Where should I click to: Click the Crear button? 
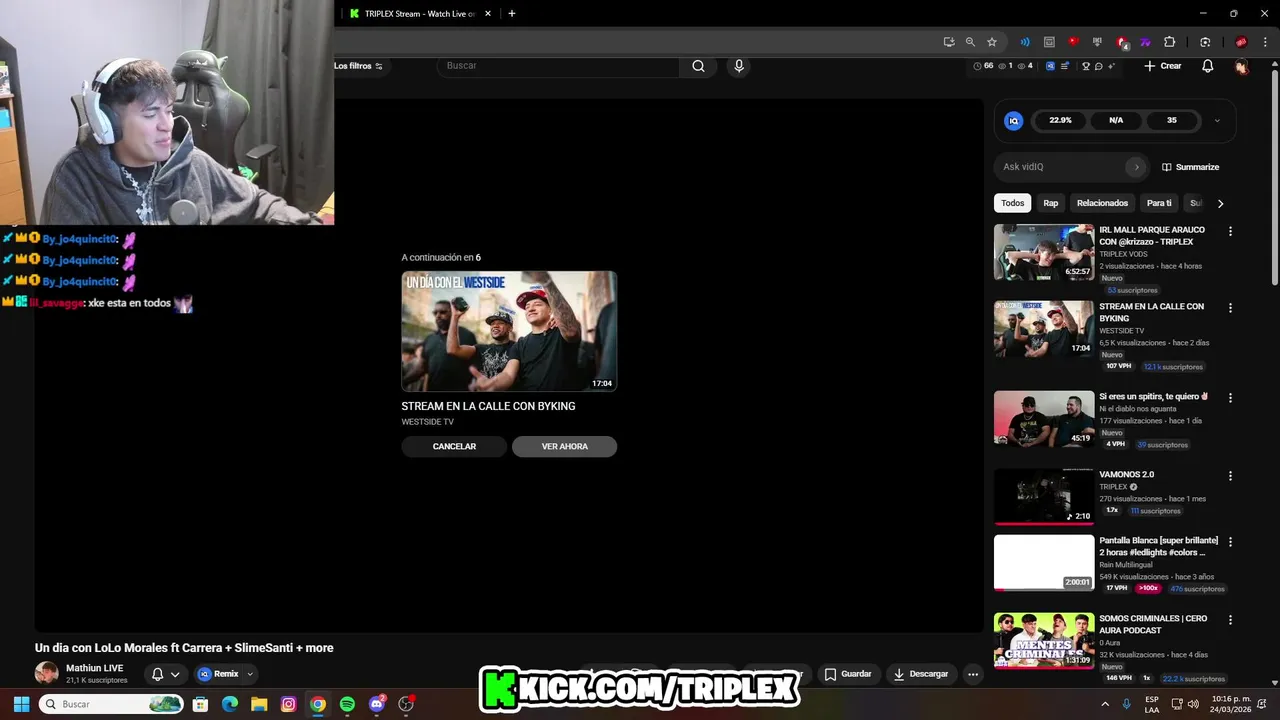[x=1163, y=66]
